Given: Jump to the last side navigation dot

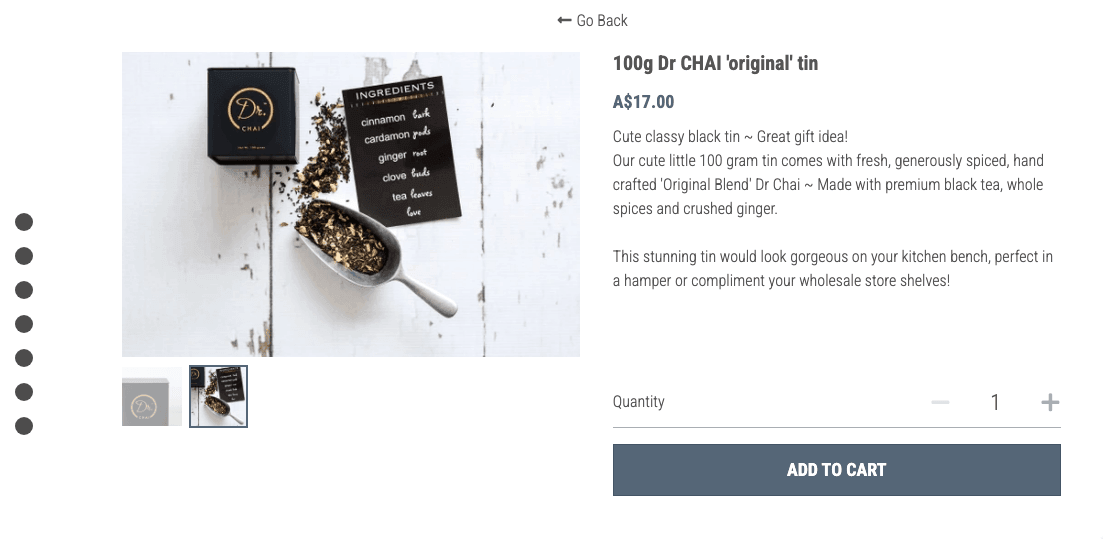Looking at the screenshot, I should [x=24, y=426].
